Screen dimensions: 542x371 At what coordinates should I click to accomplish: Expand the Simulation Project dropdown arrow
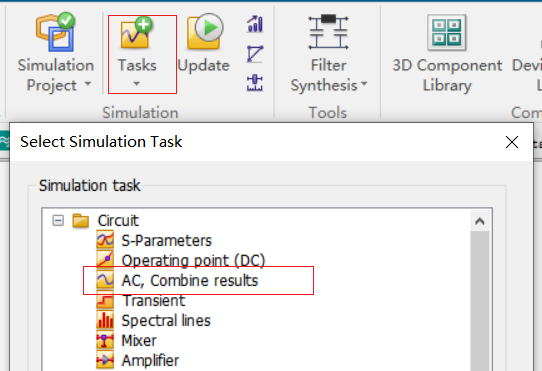click(88, 84)
